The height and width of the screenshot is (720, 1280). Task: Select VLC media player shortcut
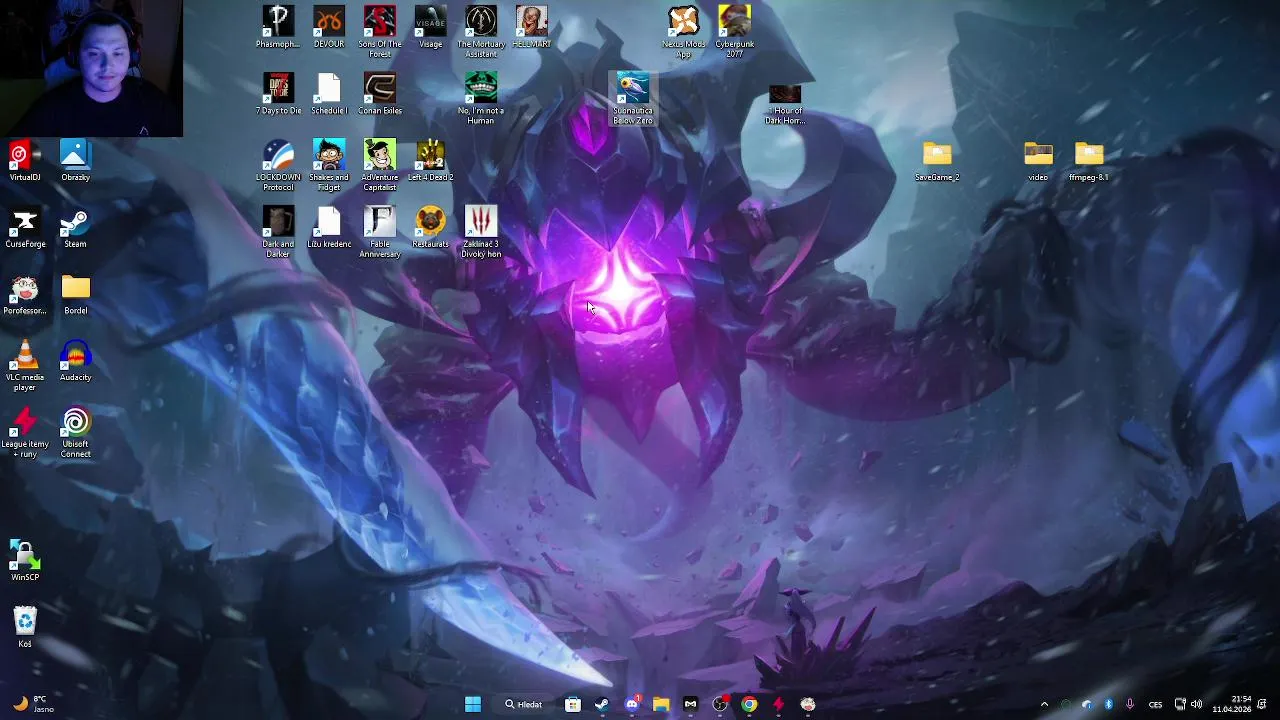(25, 365)
